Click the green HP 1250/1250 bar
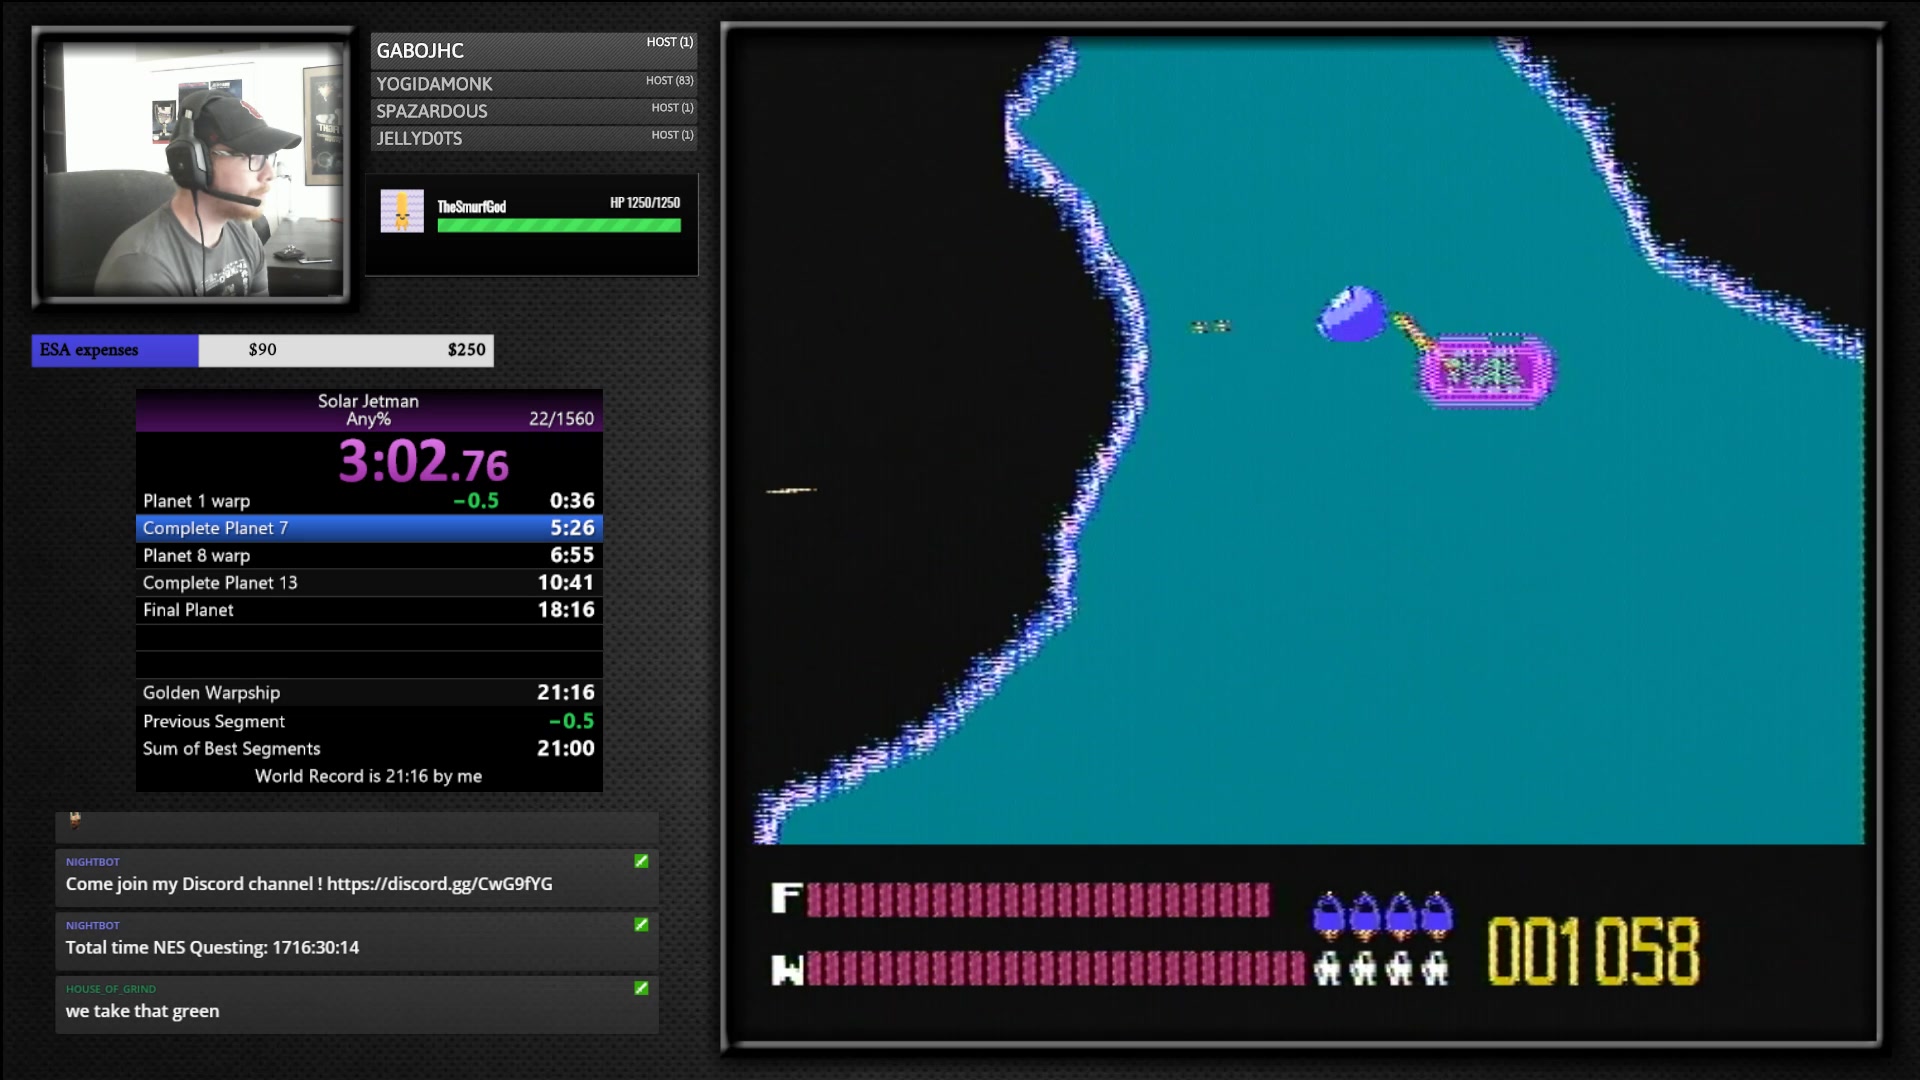 tap(559, 226)
